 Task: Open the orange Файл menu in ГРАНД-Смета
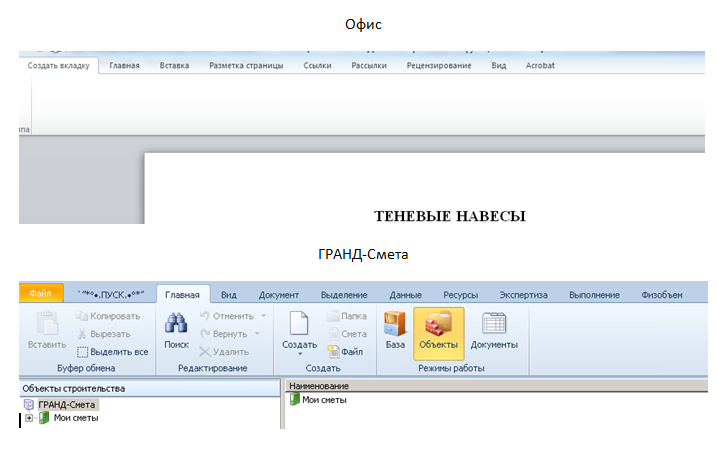[x=41, y=293]
